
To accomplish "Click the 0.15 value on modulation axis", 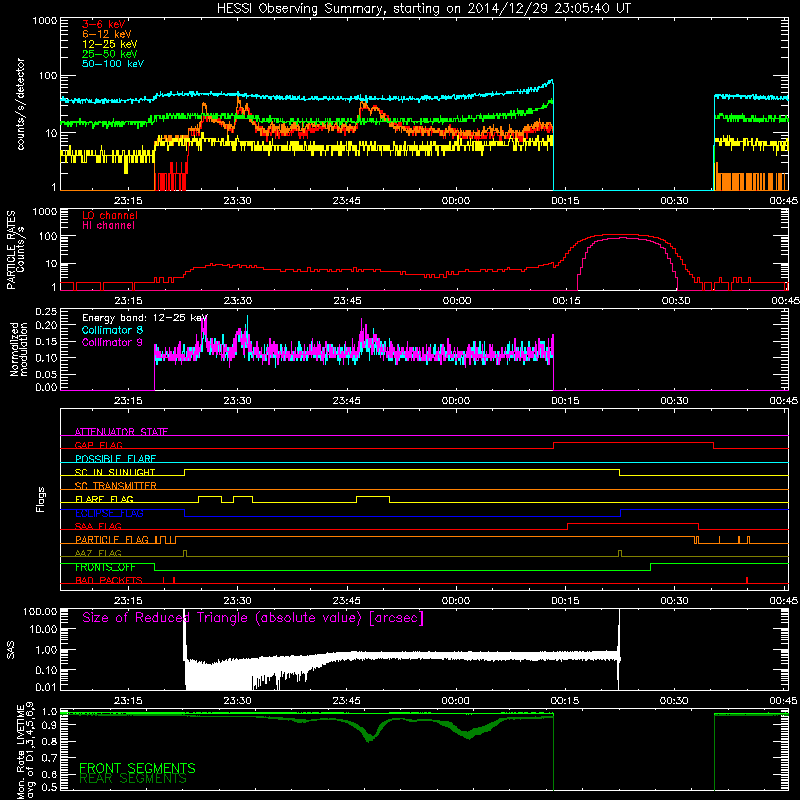I will (x=46, y=341).
